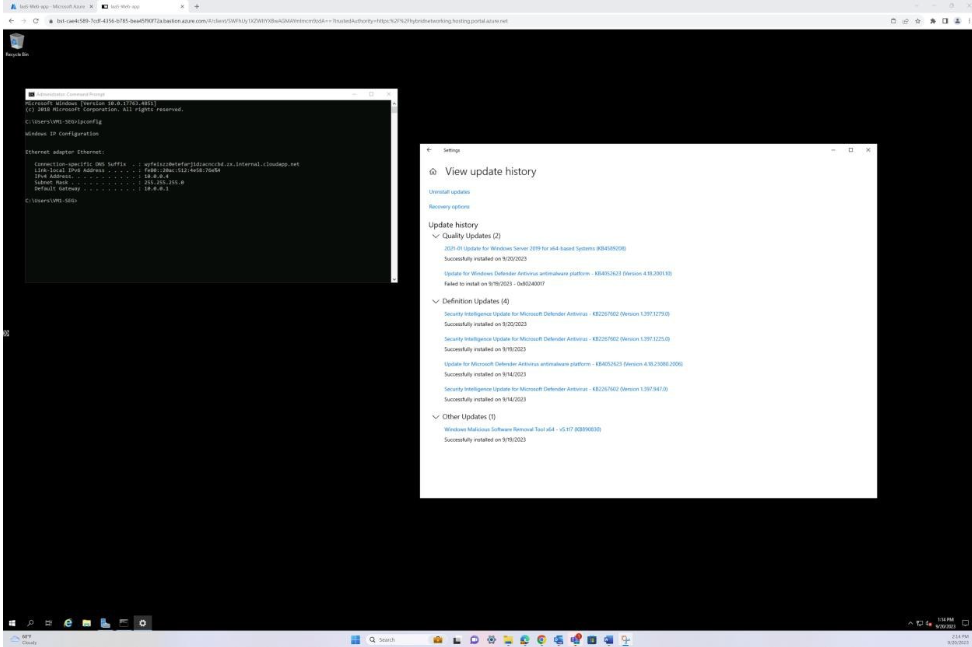Open the remote tray volume icon
This screenshot has height=647, width=972.
click(929, 623)
